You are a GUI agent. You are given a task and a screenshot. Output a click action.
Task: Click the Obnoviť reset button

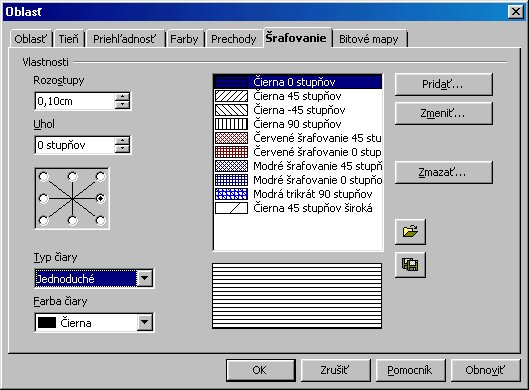tap(485, 370)
